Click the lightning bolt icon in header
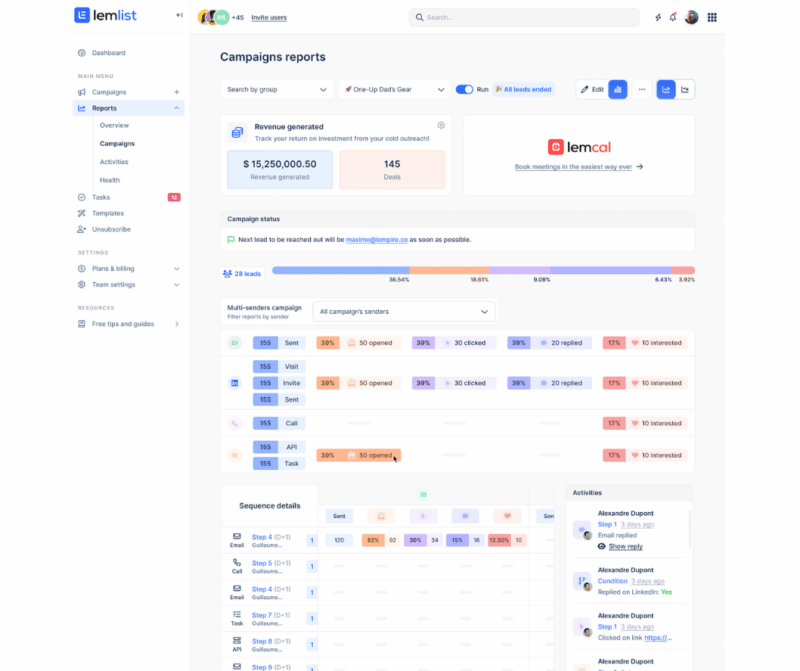Viewport: 800px width, 671px height. click(x=657, y=17)
